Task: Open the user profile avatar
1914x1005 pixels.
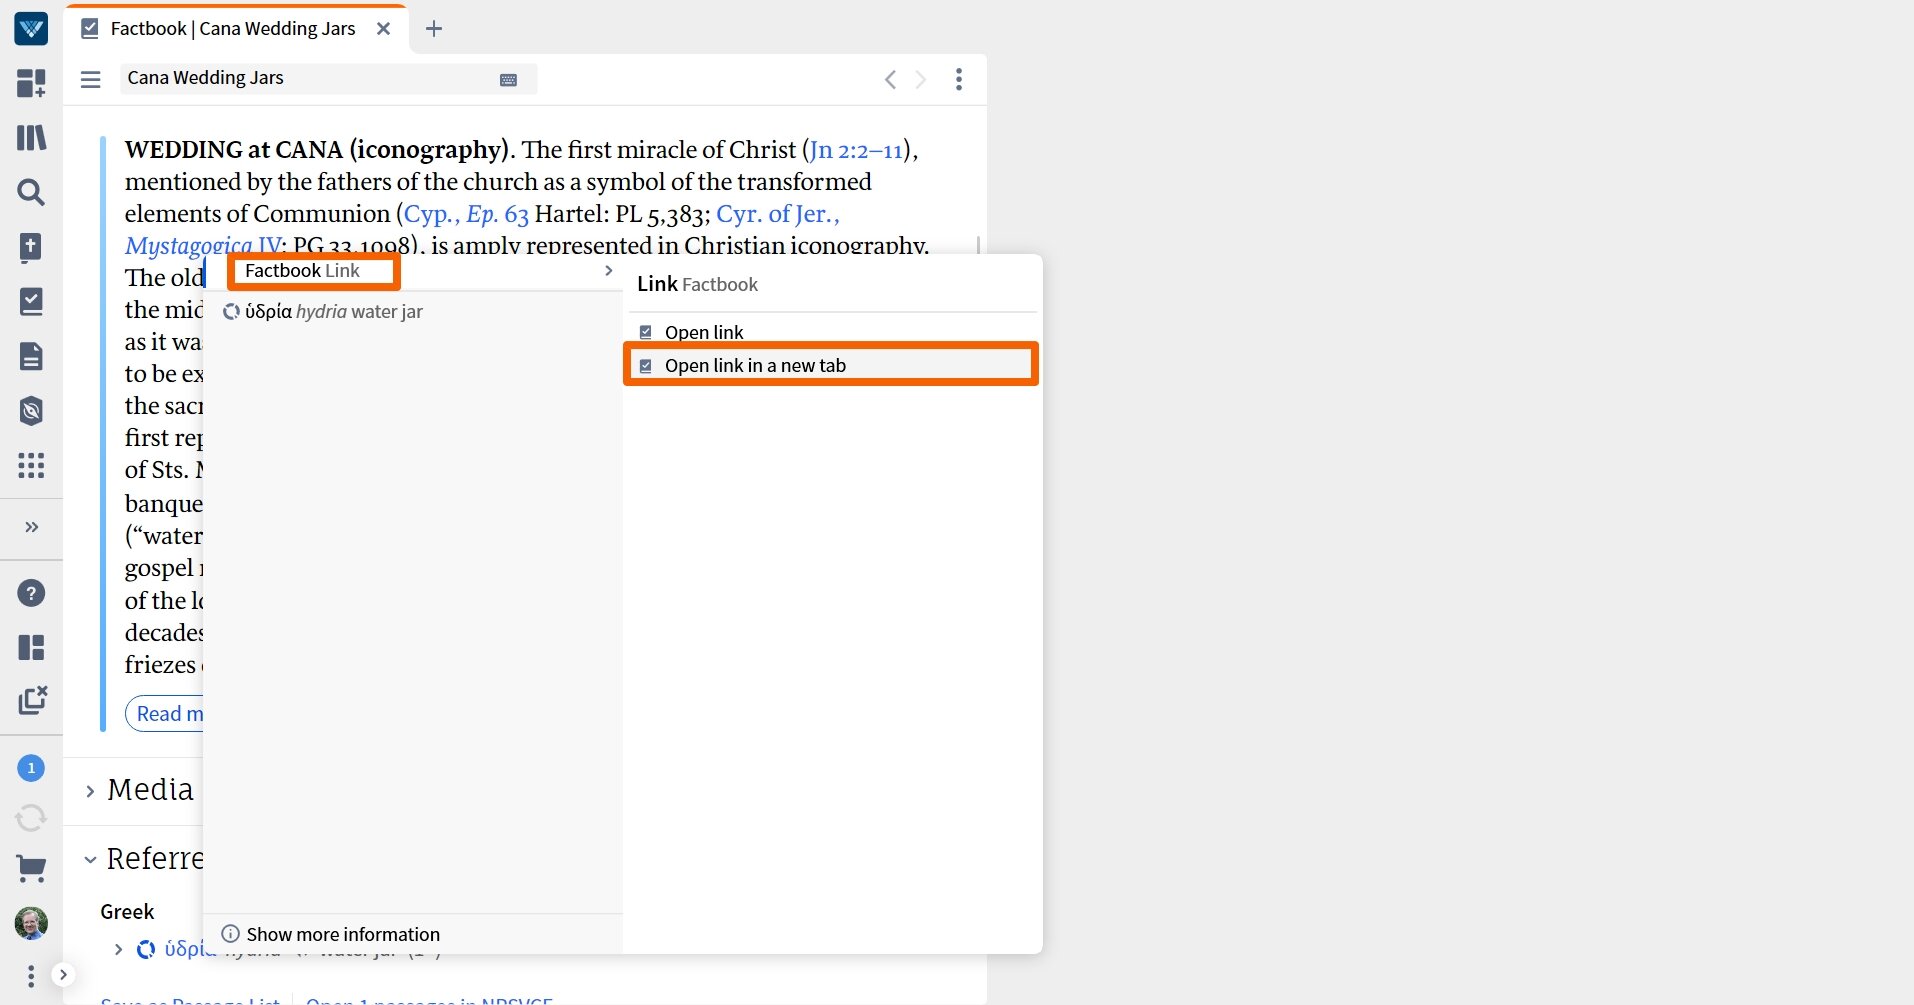Action: coord(31,923)
